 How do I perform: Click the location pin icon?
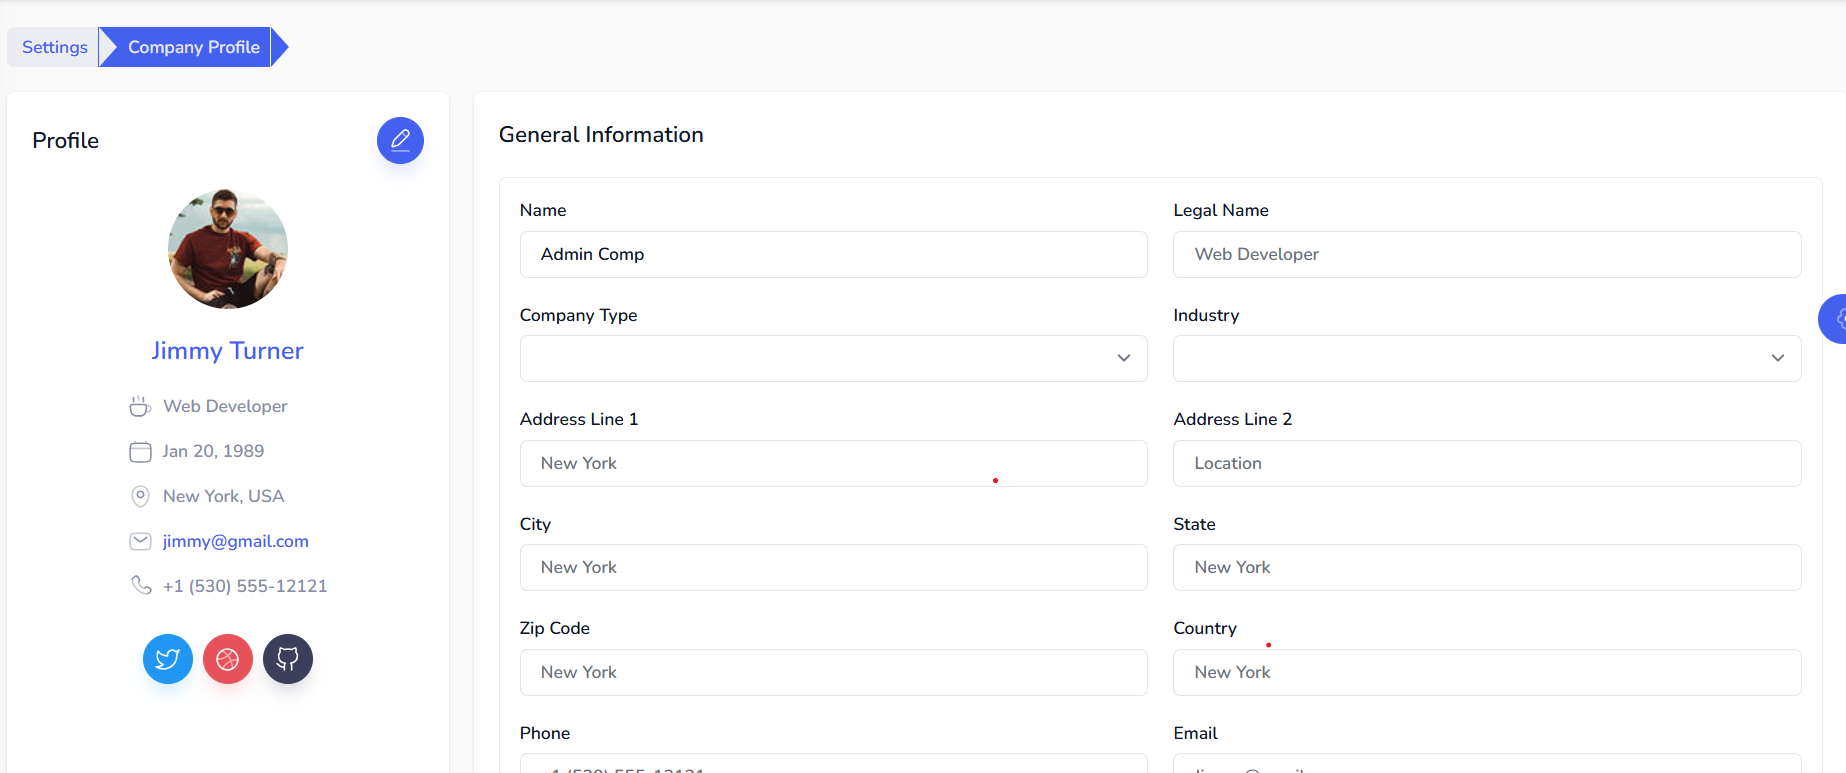tap(140, 496)
